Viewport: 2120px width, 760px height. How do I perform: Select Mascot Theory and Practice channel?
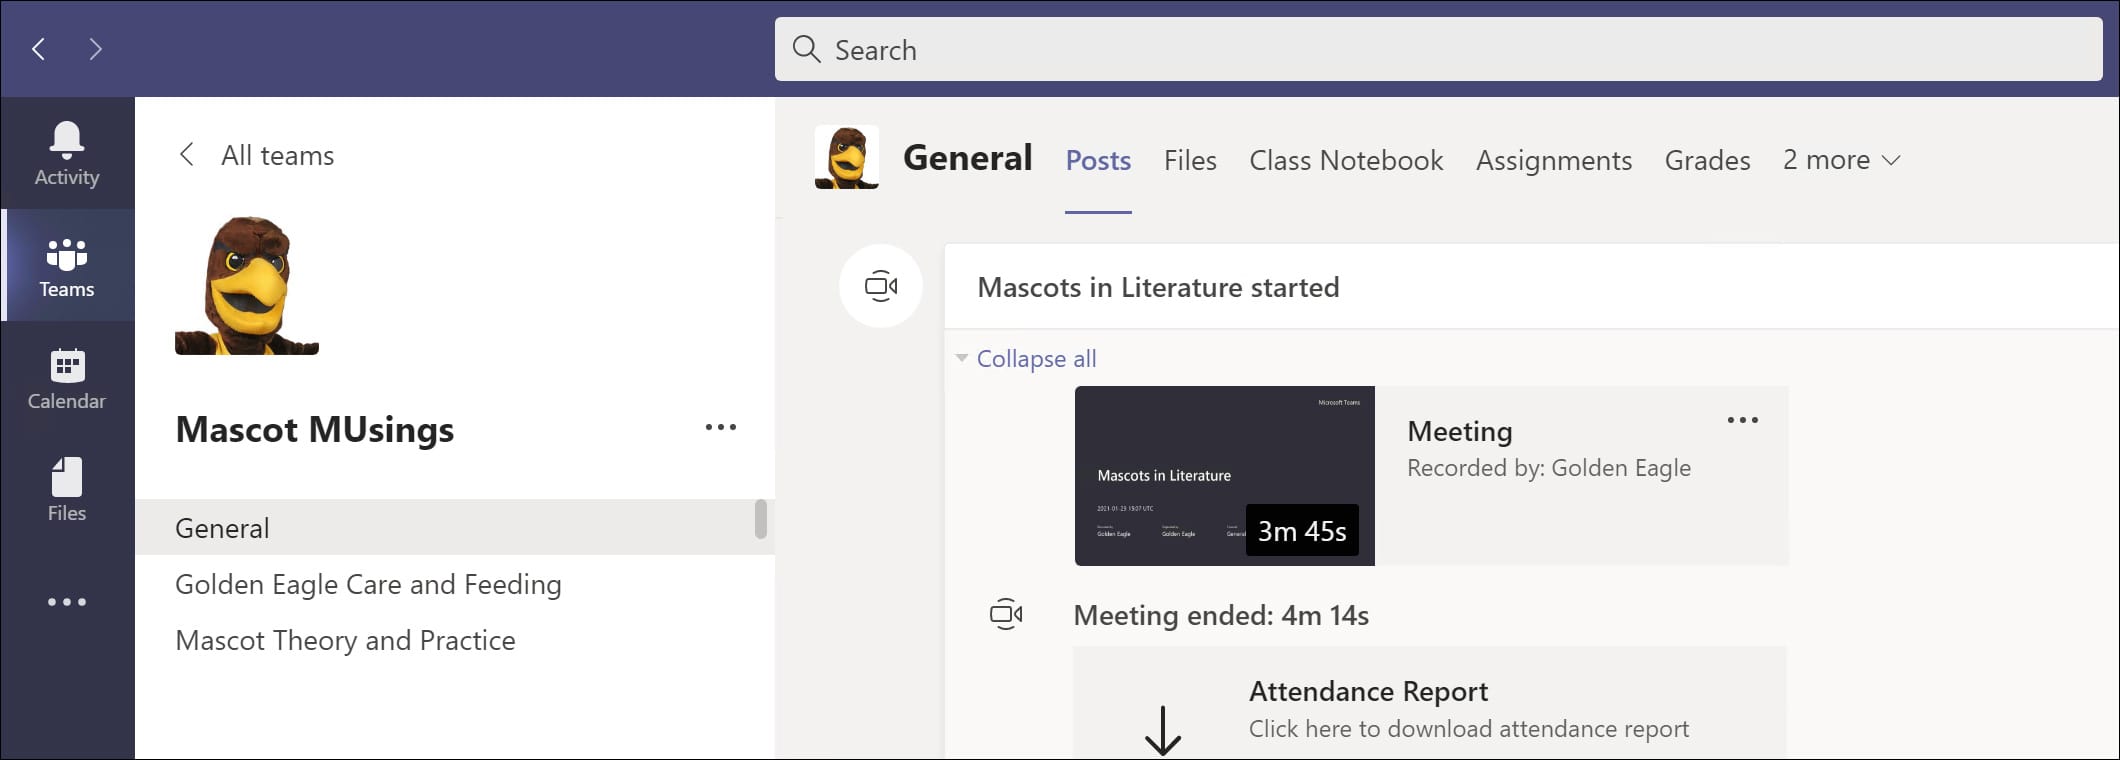click(345, 640)
